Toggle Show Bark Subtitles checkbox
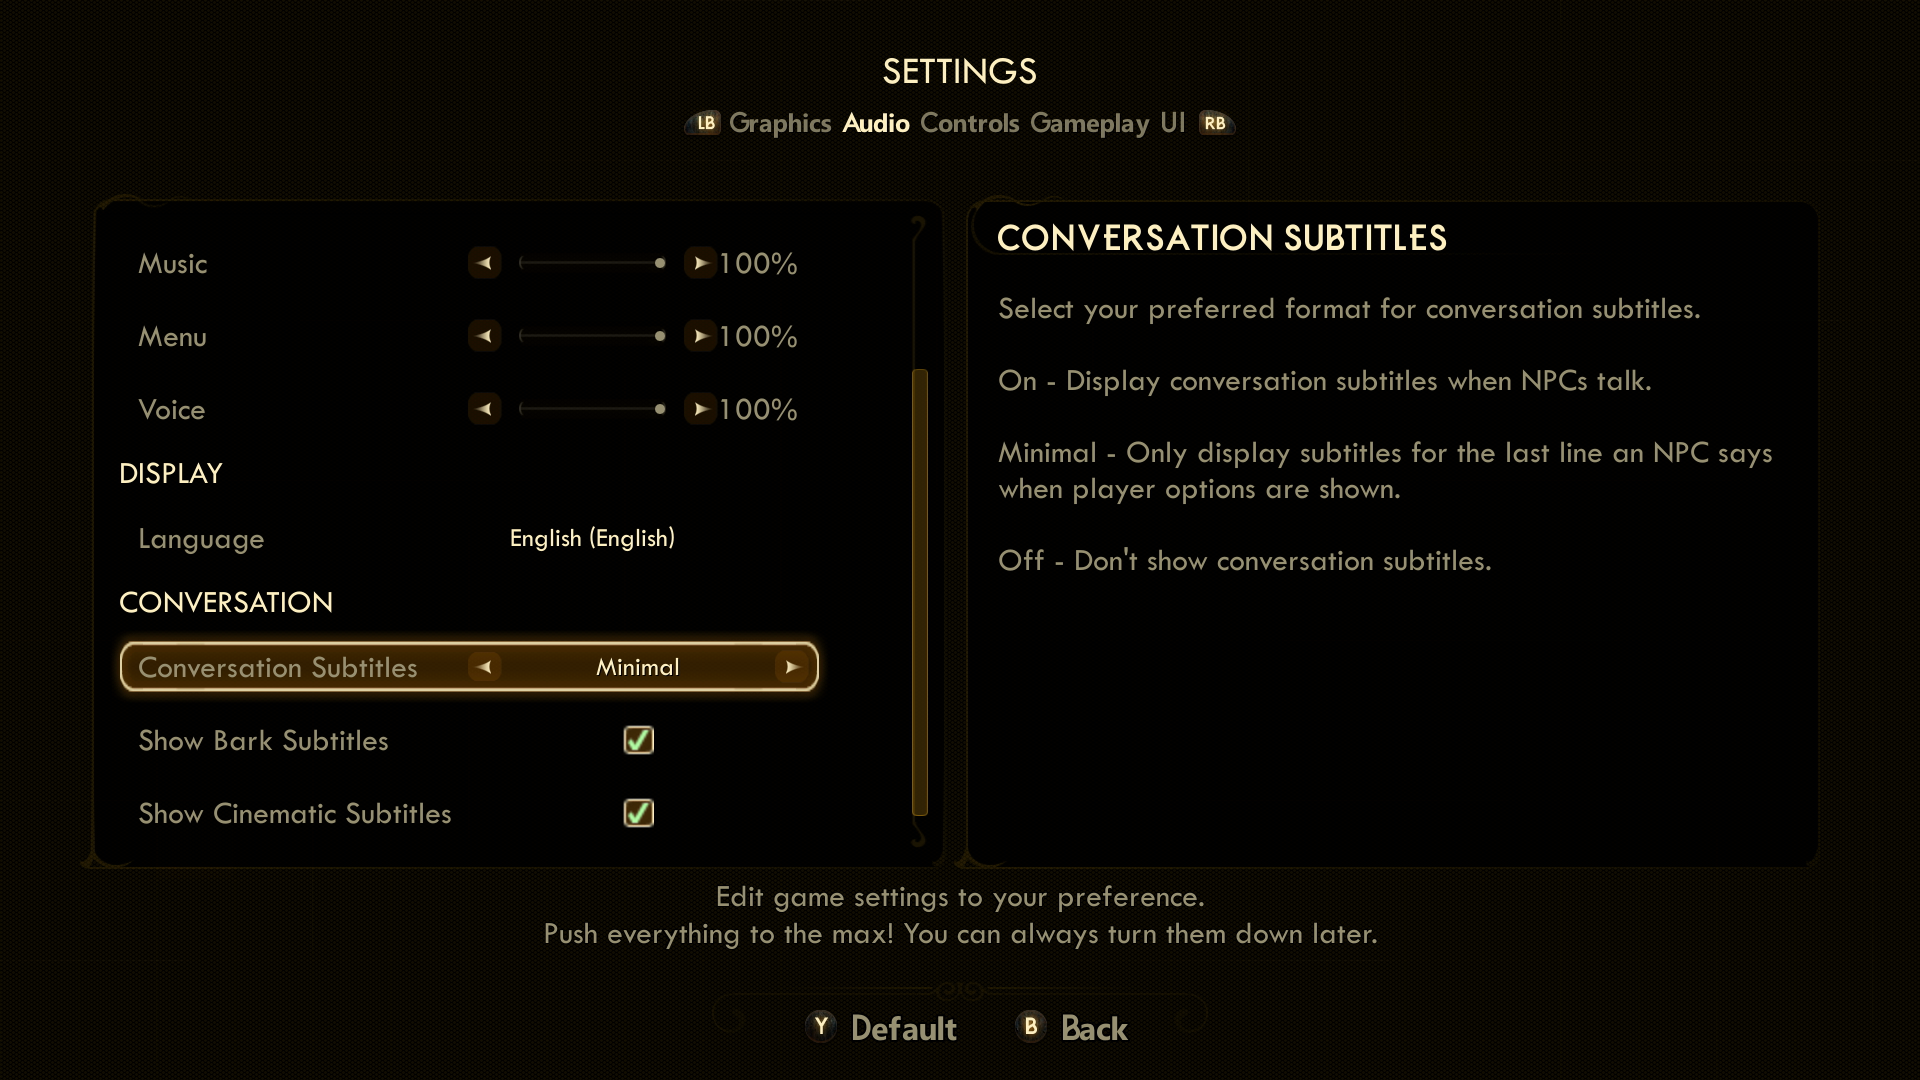The height and width of the screenshot is (1080, 1920). (638, 740)
